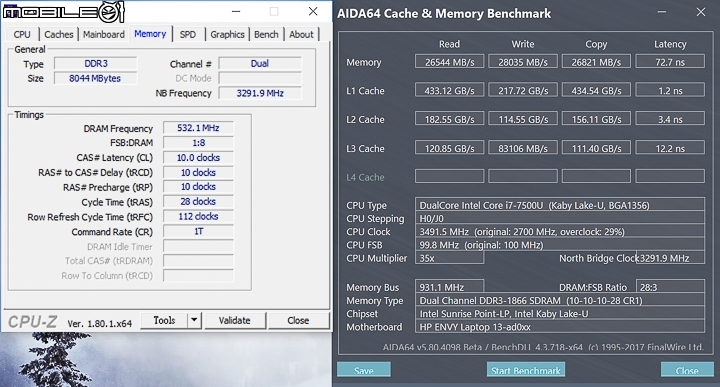This screenshot has width=720, height=387.
Task: Click the Memory Bus value 931.1 MHz
Action: pyautogui.click(x=449, y=287)
